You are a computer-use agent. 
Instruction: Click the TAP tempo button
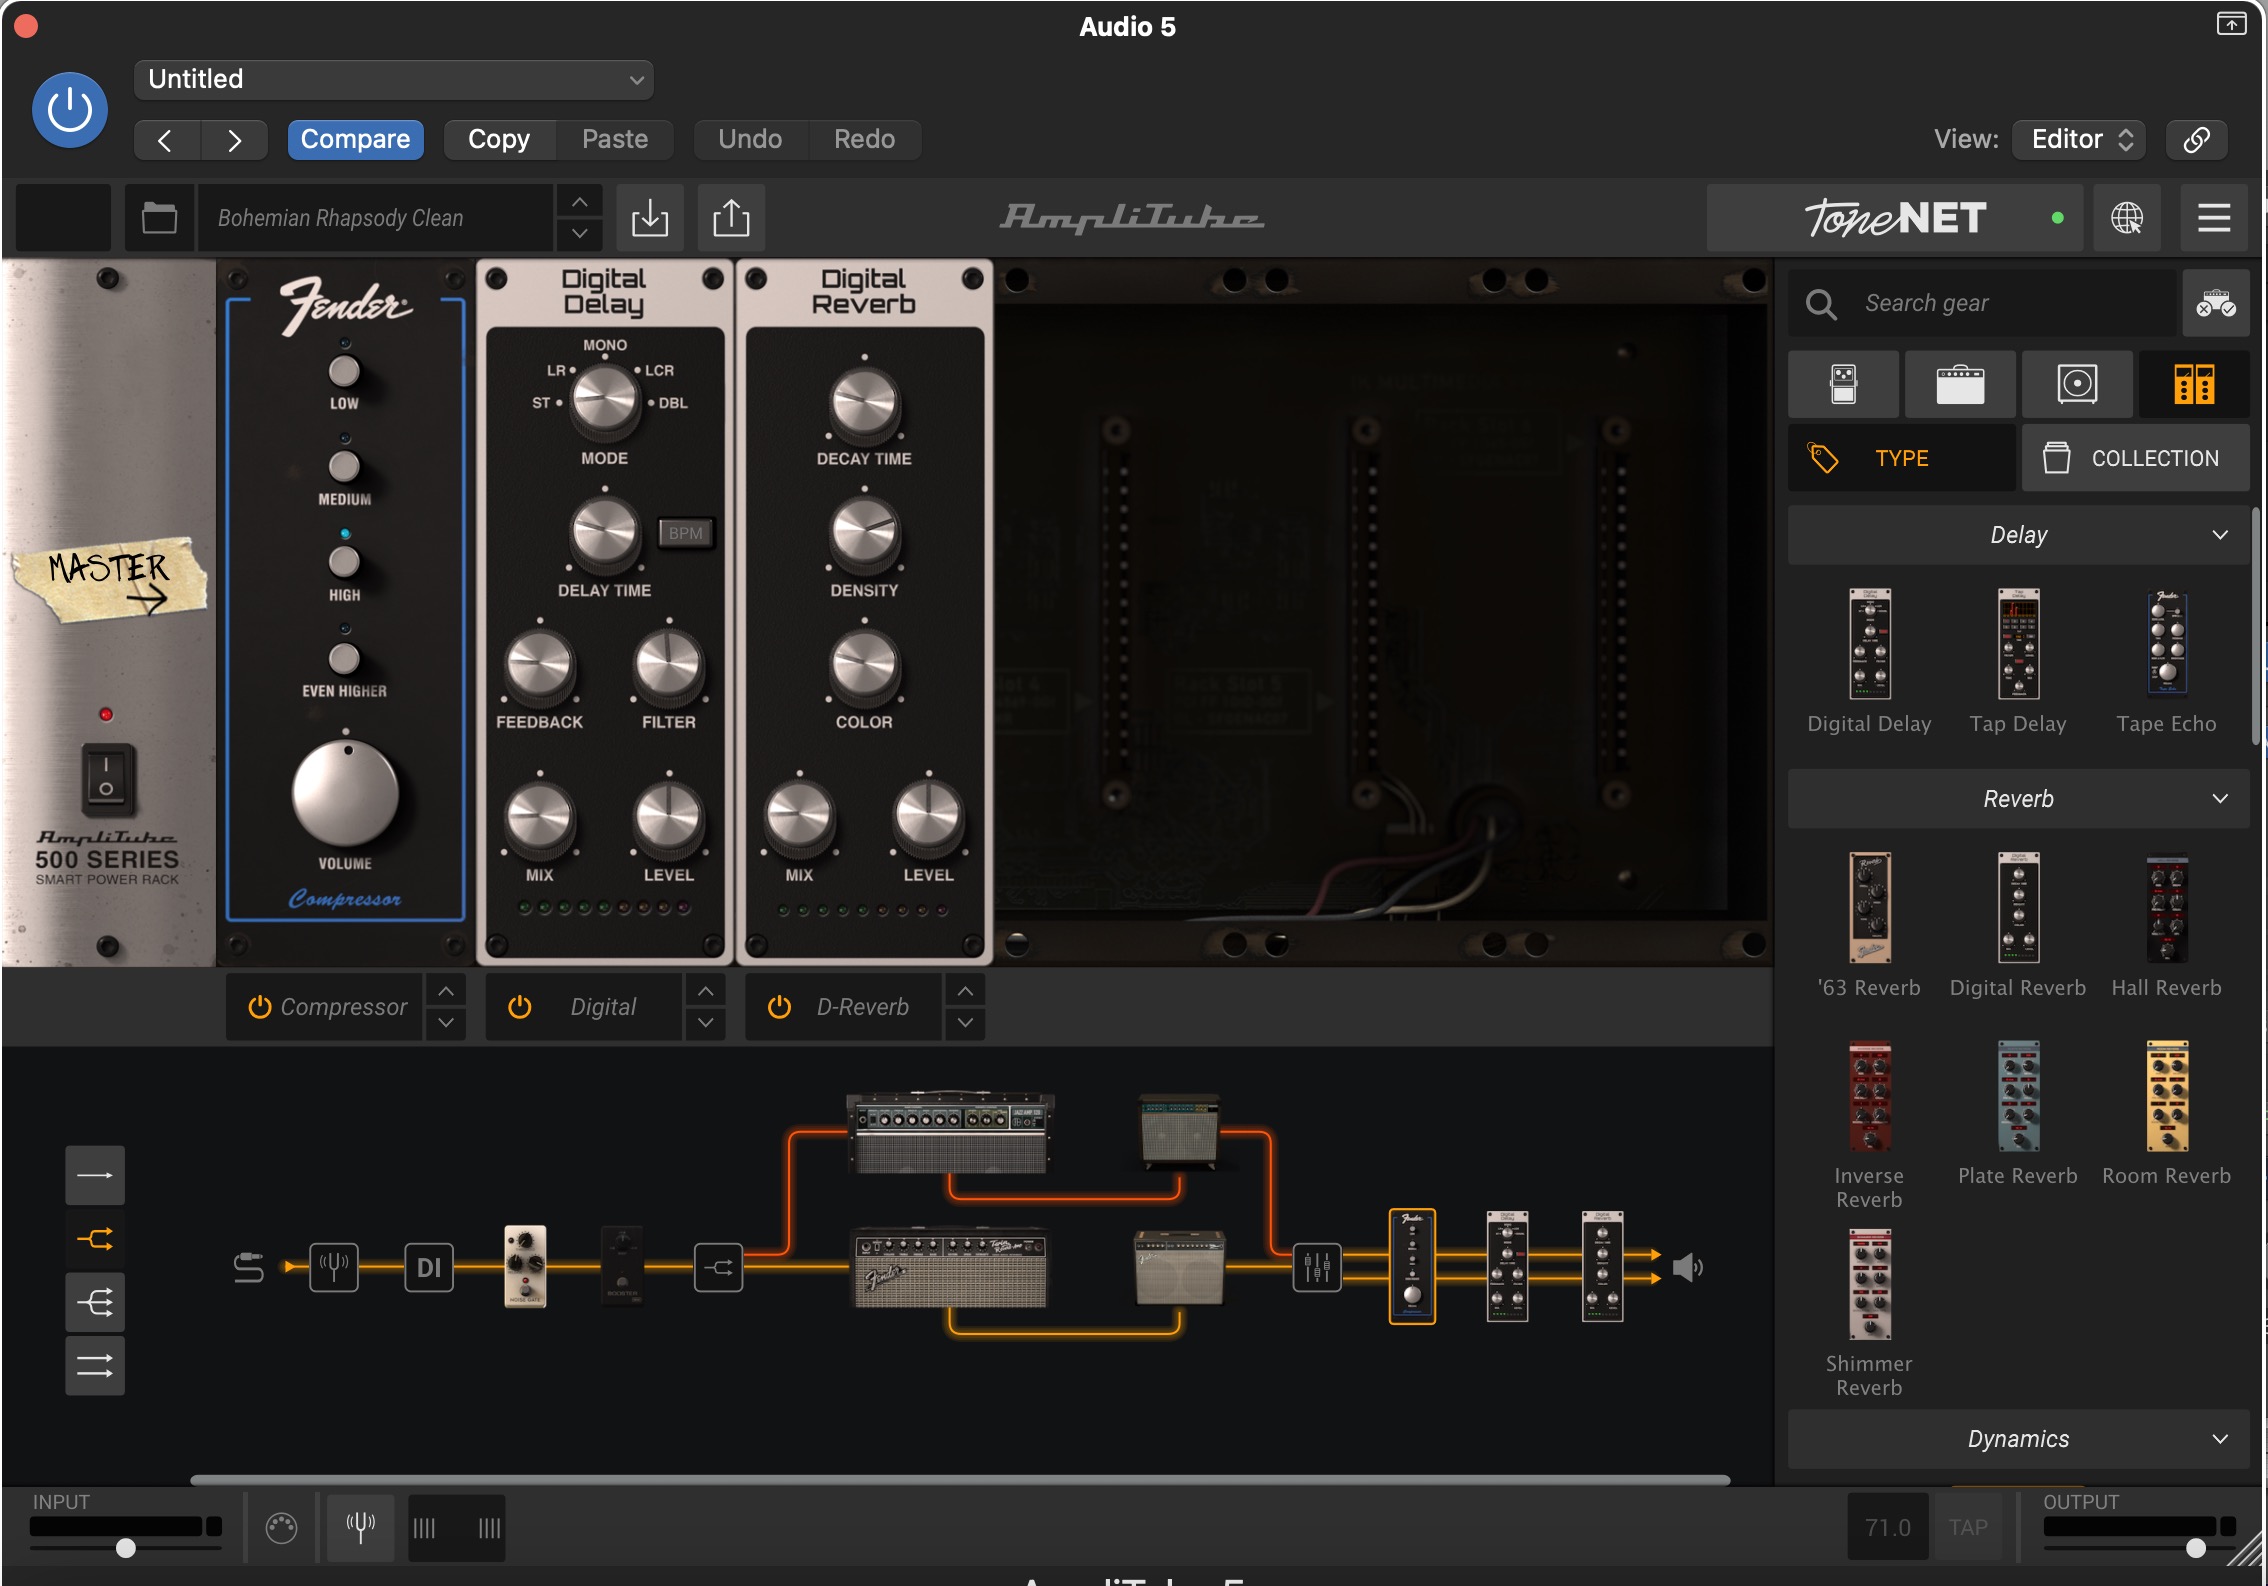(x=1968, y=1528)
